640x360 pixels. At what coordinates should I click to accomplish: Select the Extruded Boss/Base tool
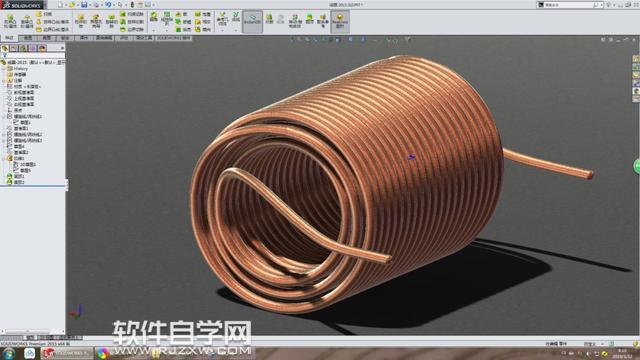click(10, 21)
